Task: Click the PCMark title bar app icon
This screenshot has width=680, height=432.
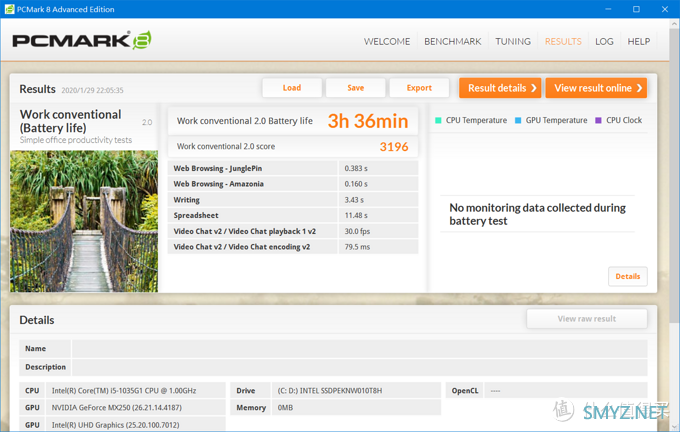Action: click(9, 9)
